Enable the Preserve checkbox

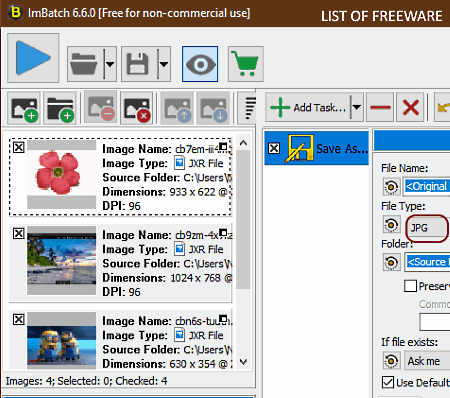410,286
